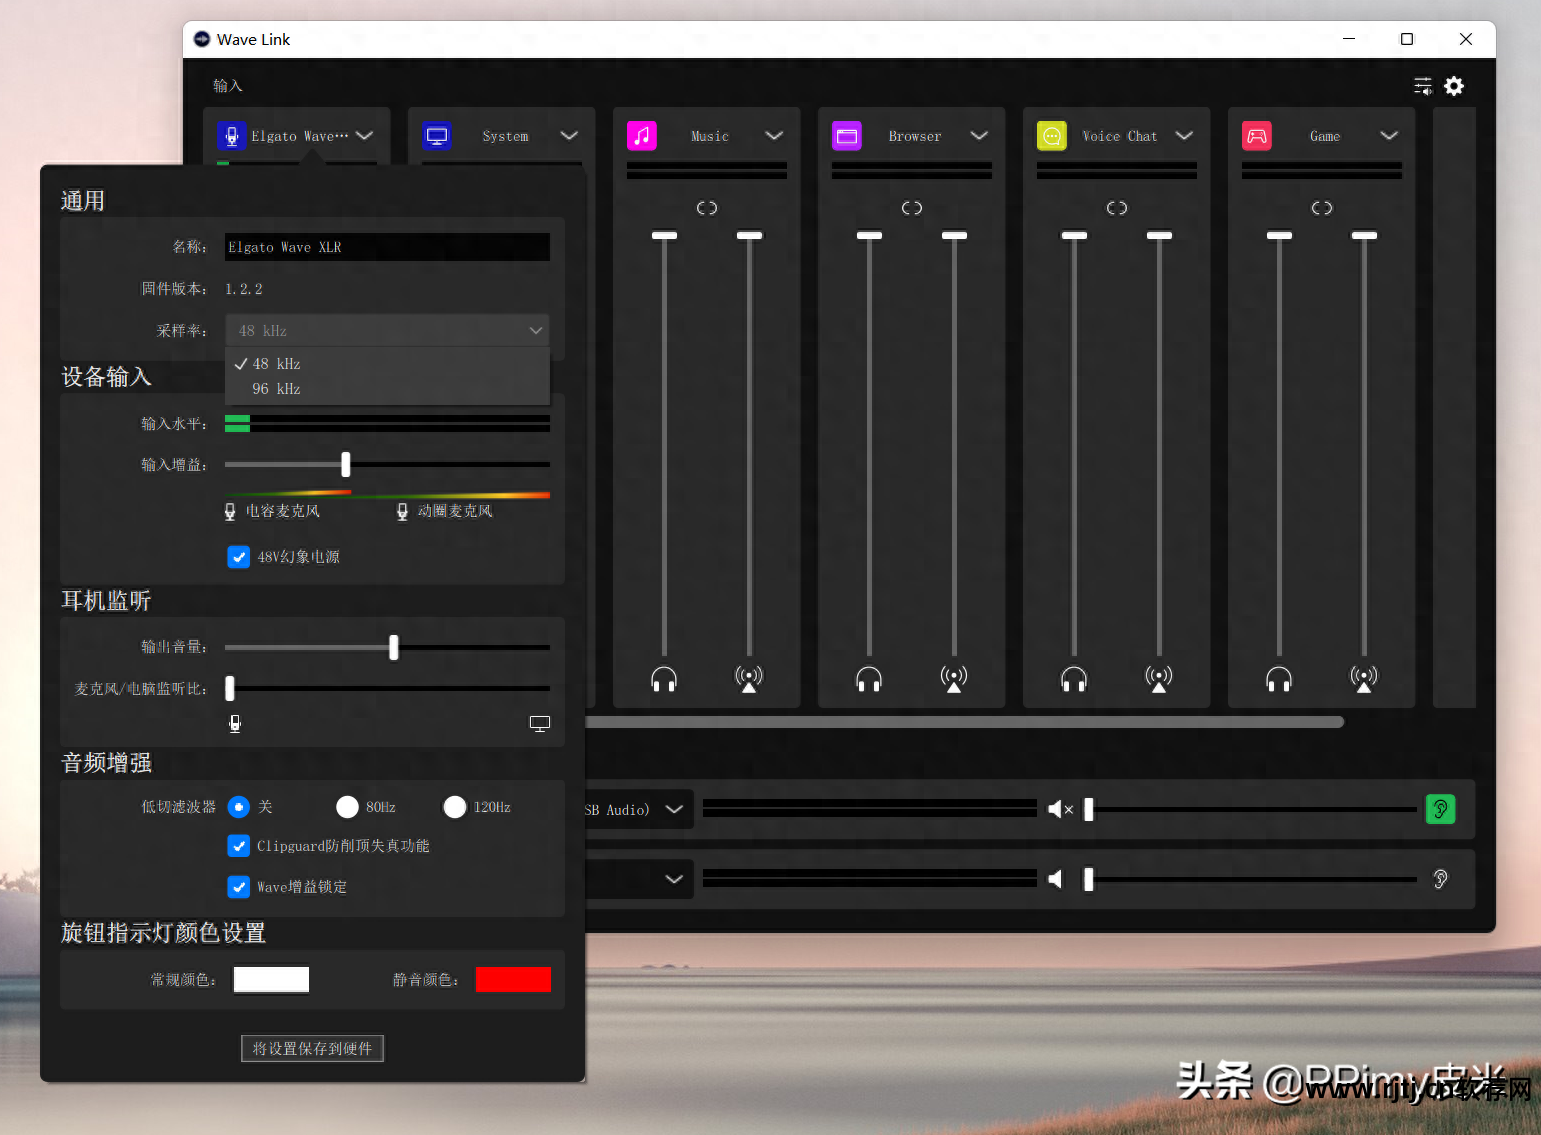This screenshot has height=1135, width=1541.
Task: Mute the second output mix speaker icon
Action: pos(1056,879)
